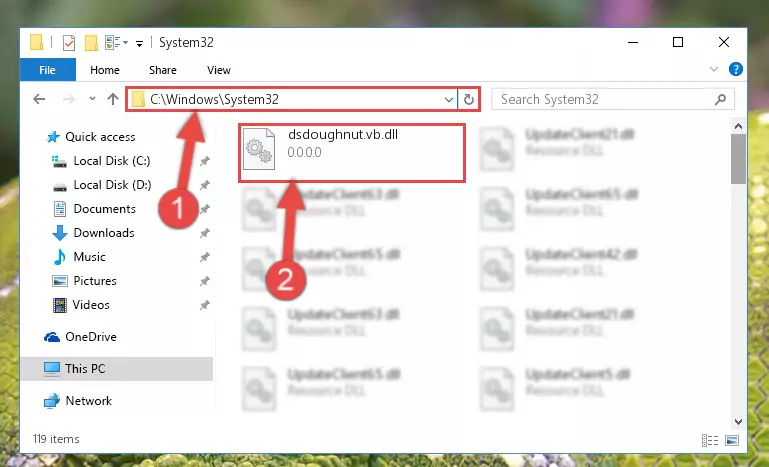Open Local Disk (C:) in sidebar

click(112, 161)
